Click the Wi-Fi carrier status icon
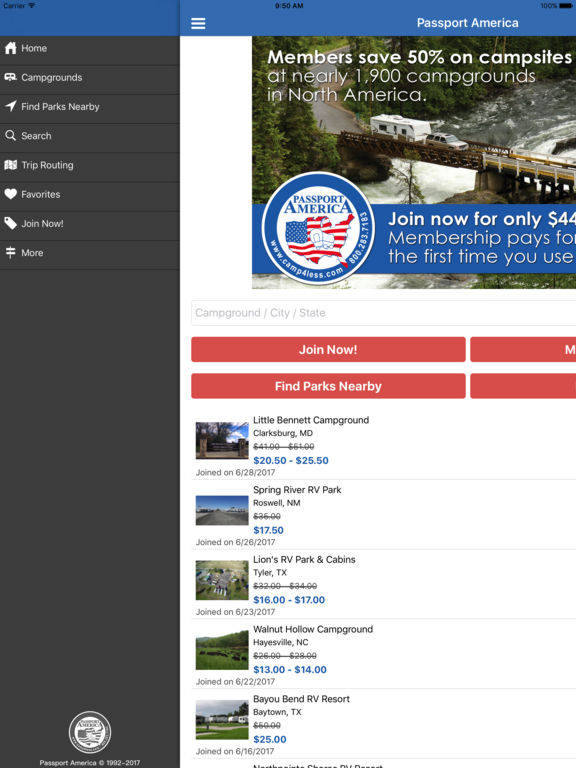This screenshot has width=576, height=768. coord(31,5)
